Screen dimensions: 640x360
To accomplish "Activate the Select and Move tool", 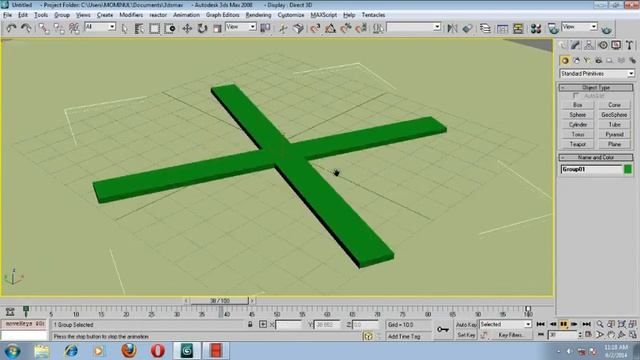I will pos(187,28).
